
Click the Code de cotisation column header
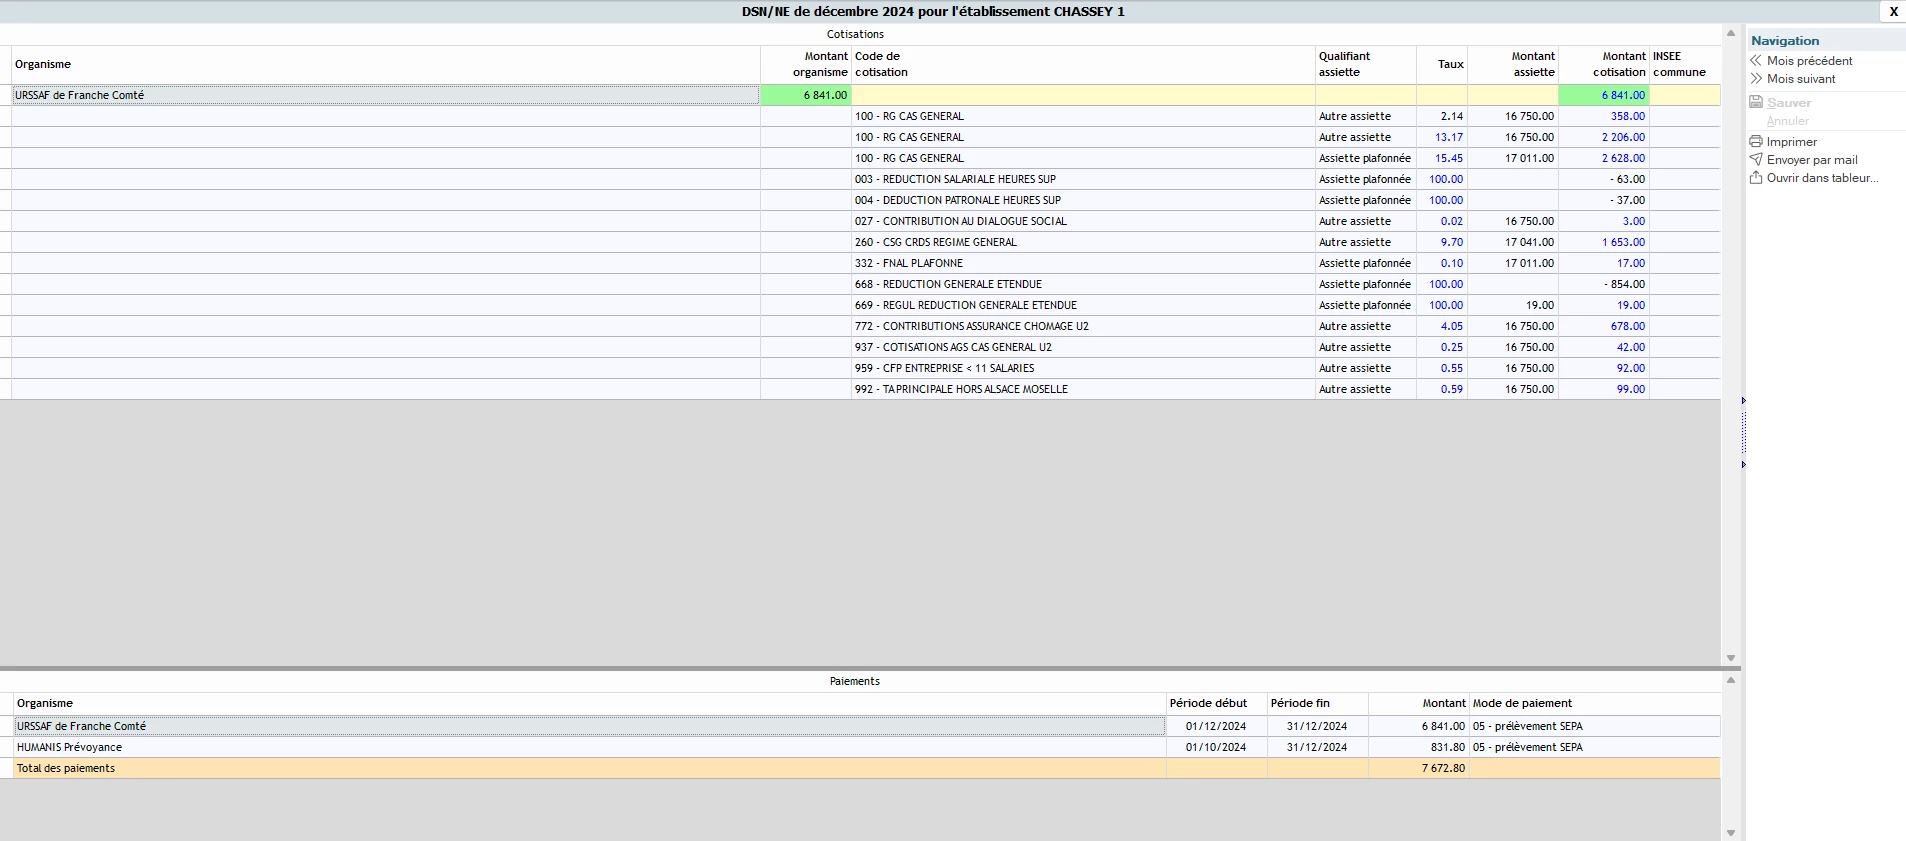point(1083,64)
